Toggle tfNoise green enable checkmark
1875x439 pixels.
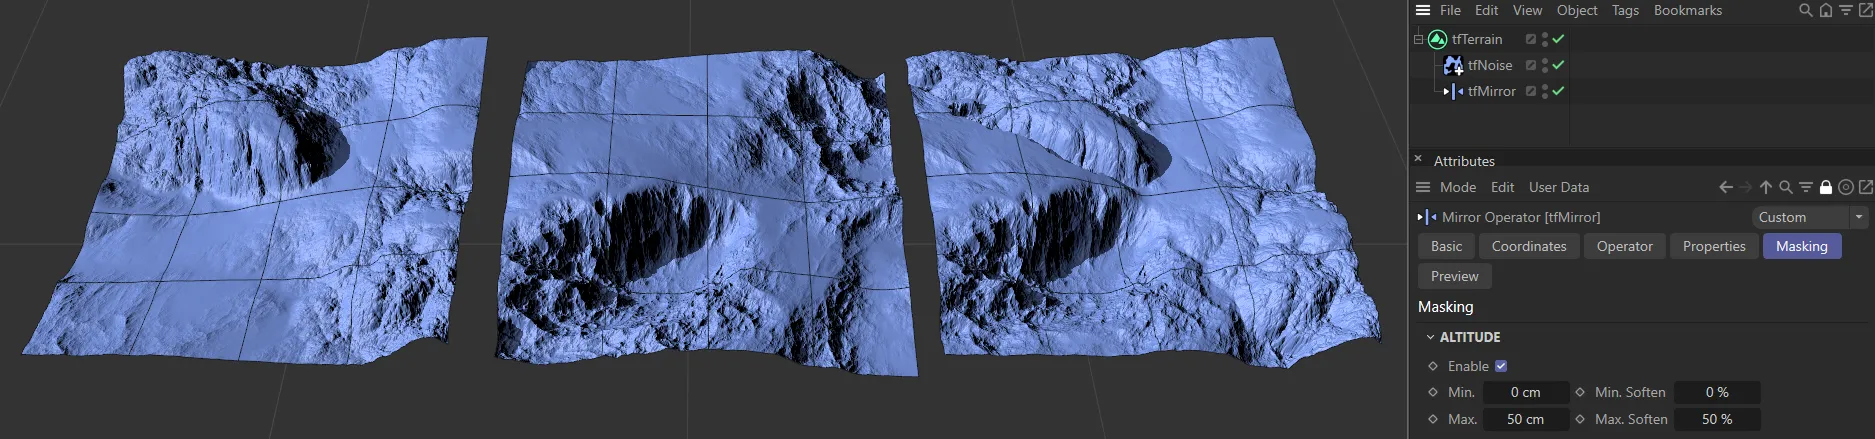pos(1558,65)
